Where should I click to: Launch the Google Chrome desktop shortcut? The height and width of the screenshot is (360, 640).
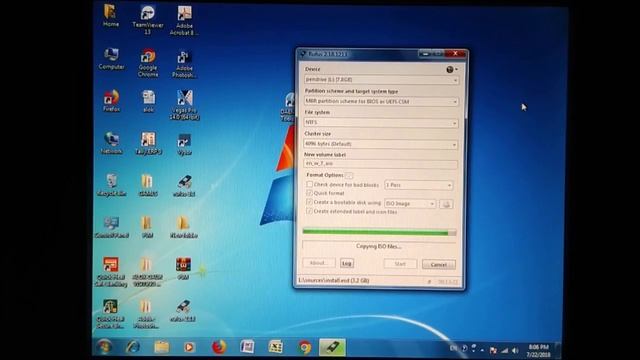pyautogui.click(x=148, y=63)
